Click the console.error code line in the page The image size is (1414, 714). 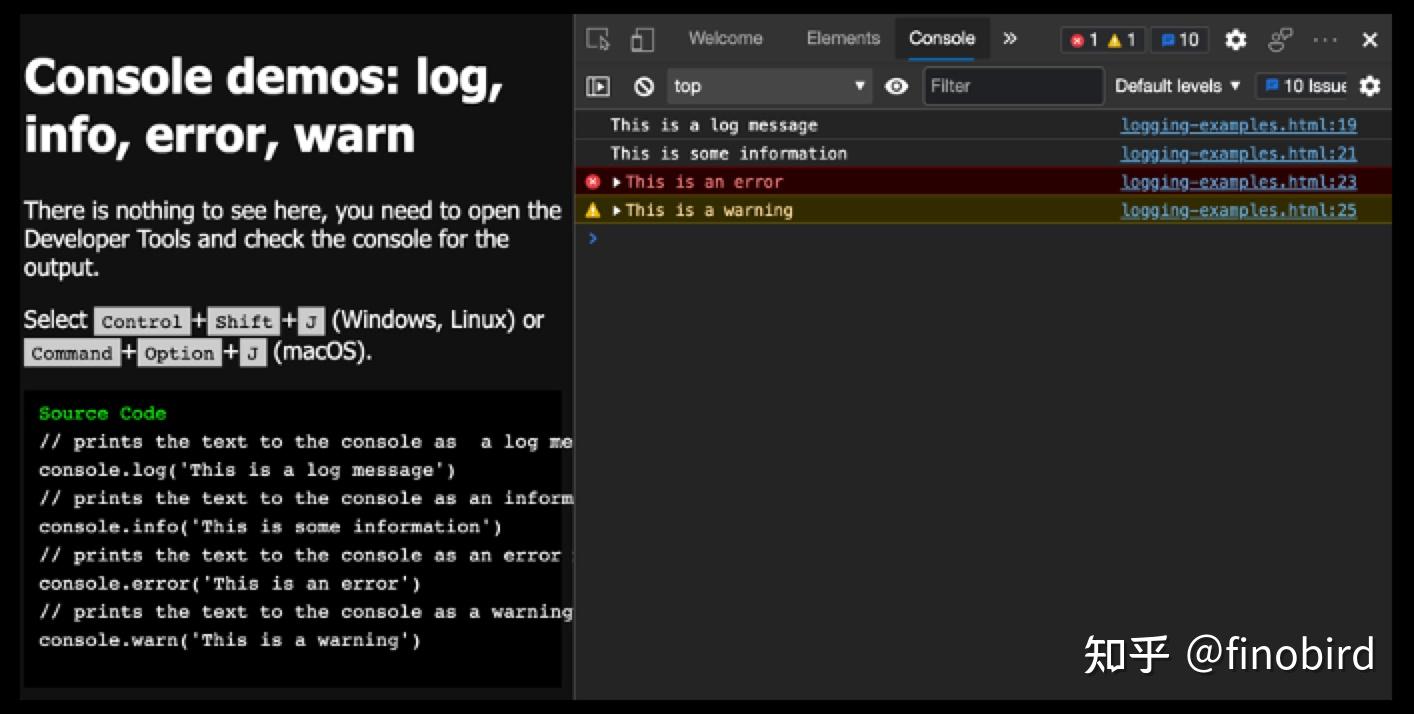click(x=229, y=584)
